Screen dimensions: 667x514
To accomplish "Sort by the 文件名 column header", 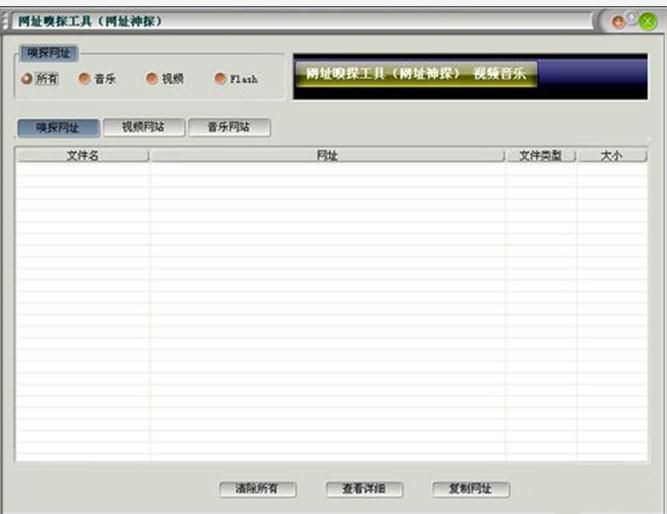I will [x=83, y=156].
